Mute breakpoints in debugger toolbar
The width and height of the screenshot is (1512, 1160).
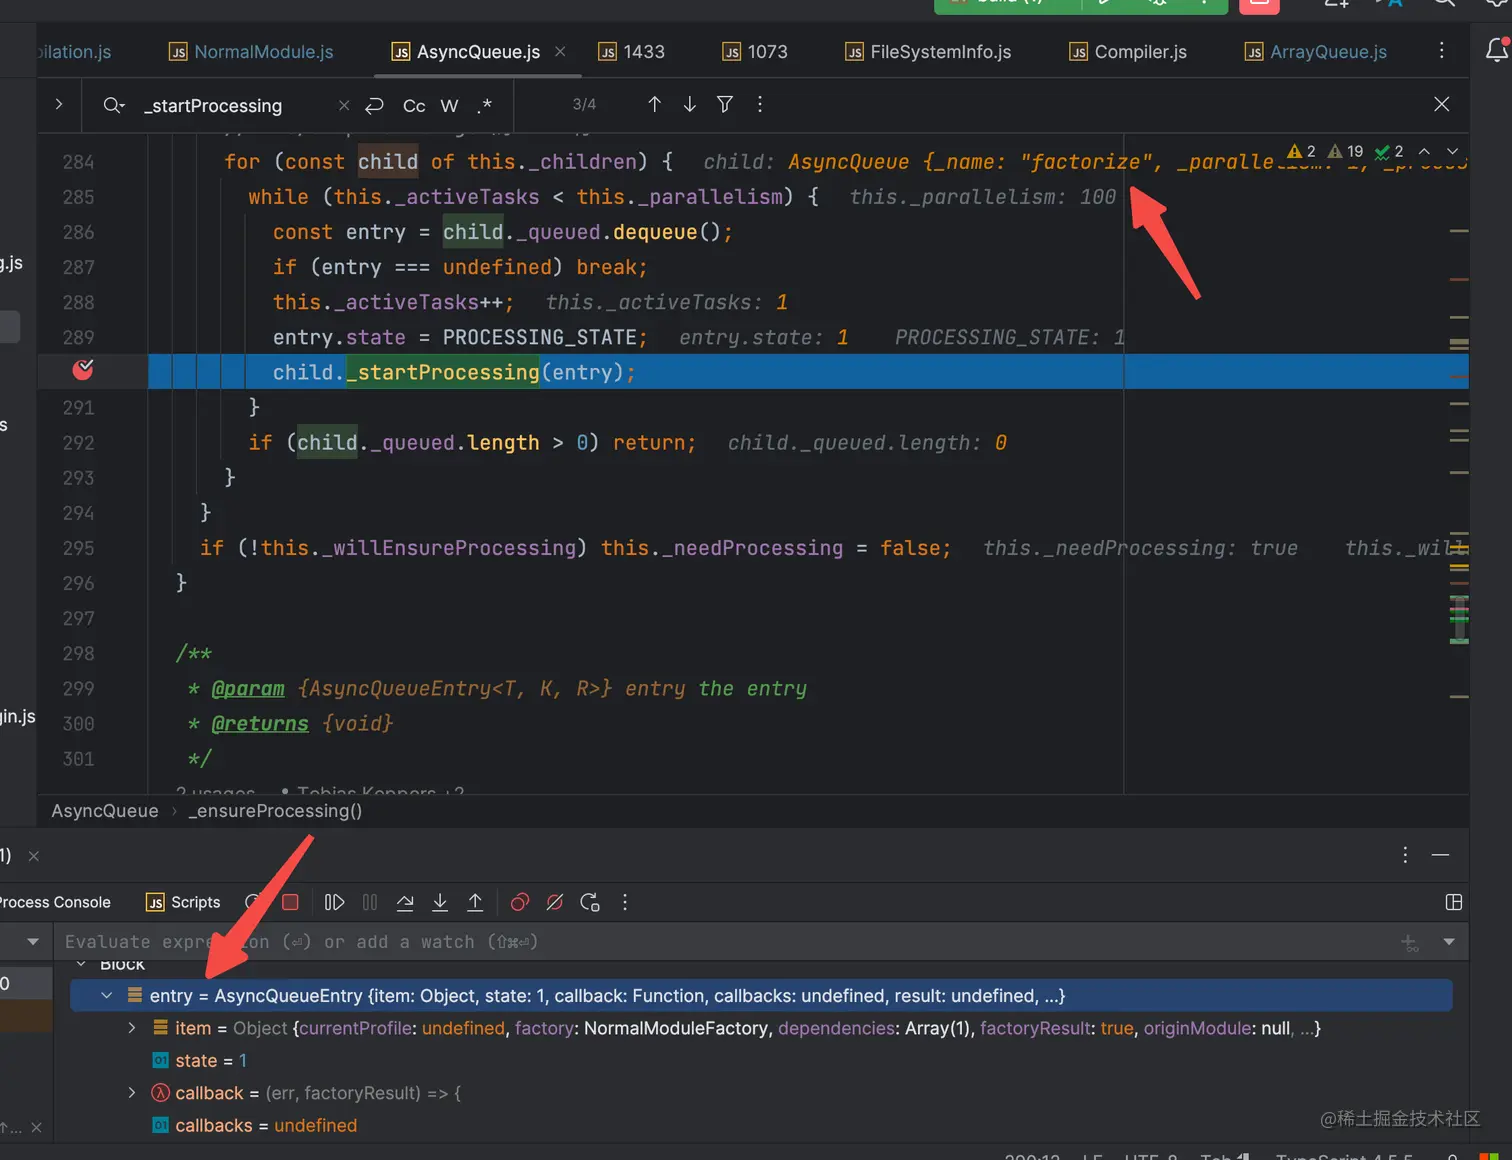point(555,902)
